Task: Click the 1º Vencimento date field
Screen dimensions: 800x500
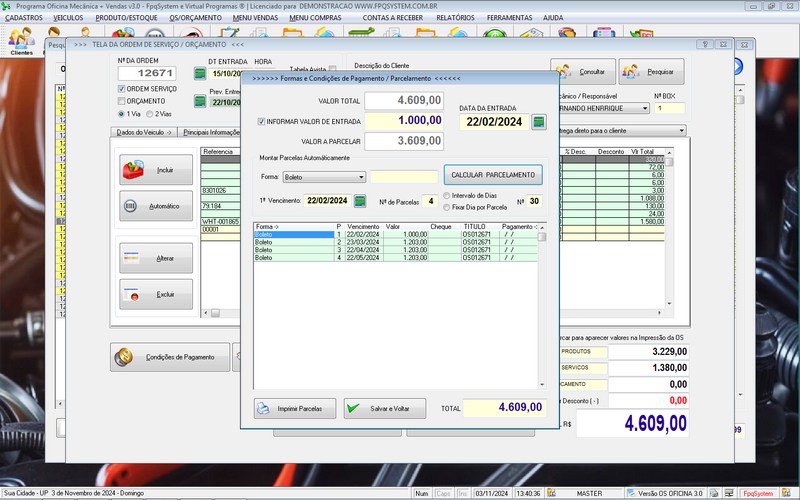Action: point(327,201)
